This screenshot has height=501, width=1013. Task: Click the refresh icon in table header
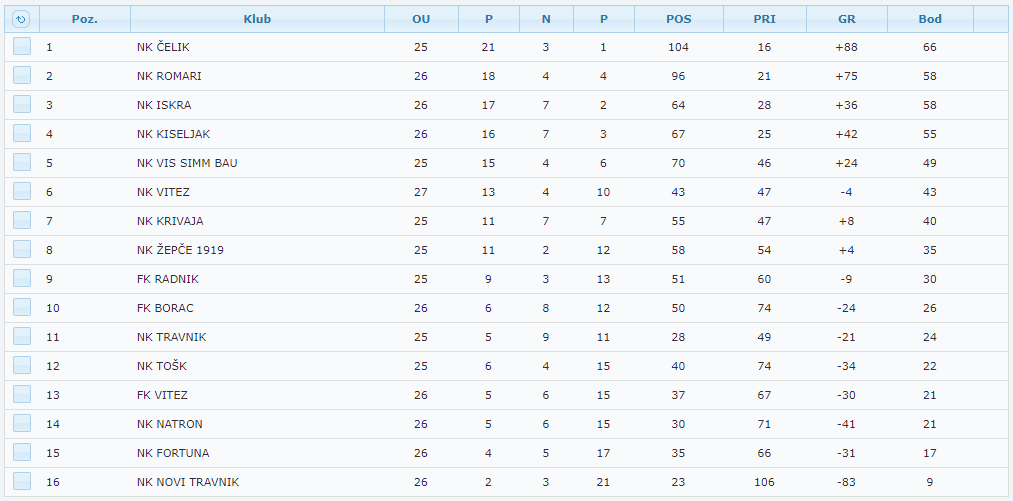[x=21, y=19]
